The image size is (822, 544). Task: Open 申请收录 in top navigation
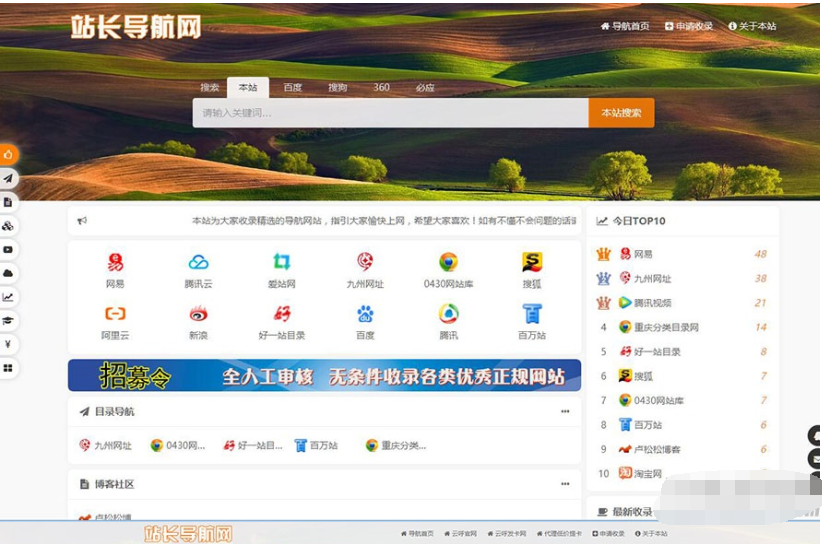tap(689, 26)
